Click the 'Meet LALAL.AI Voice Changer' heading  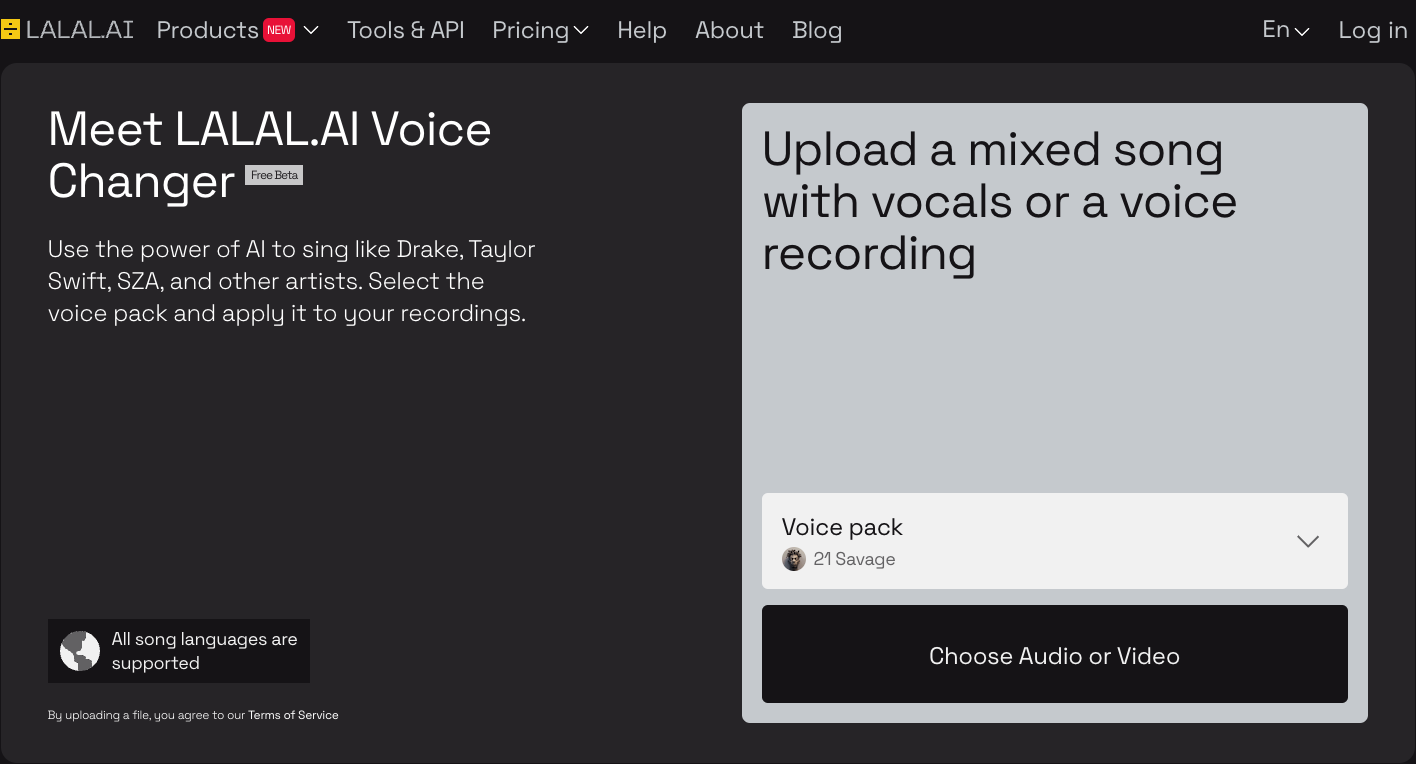pos(270,155)
